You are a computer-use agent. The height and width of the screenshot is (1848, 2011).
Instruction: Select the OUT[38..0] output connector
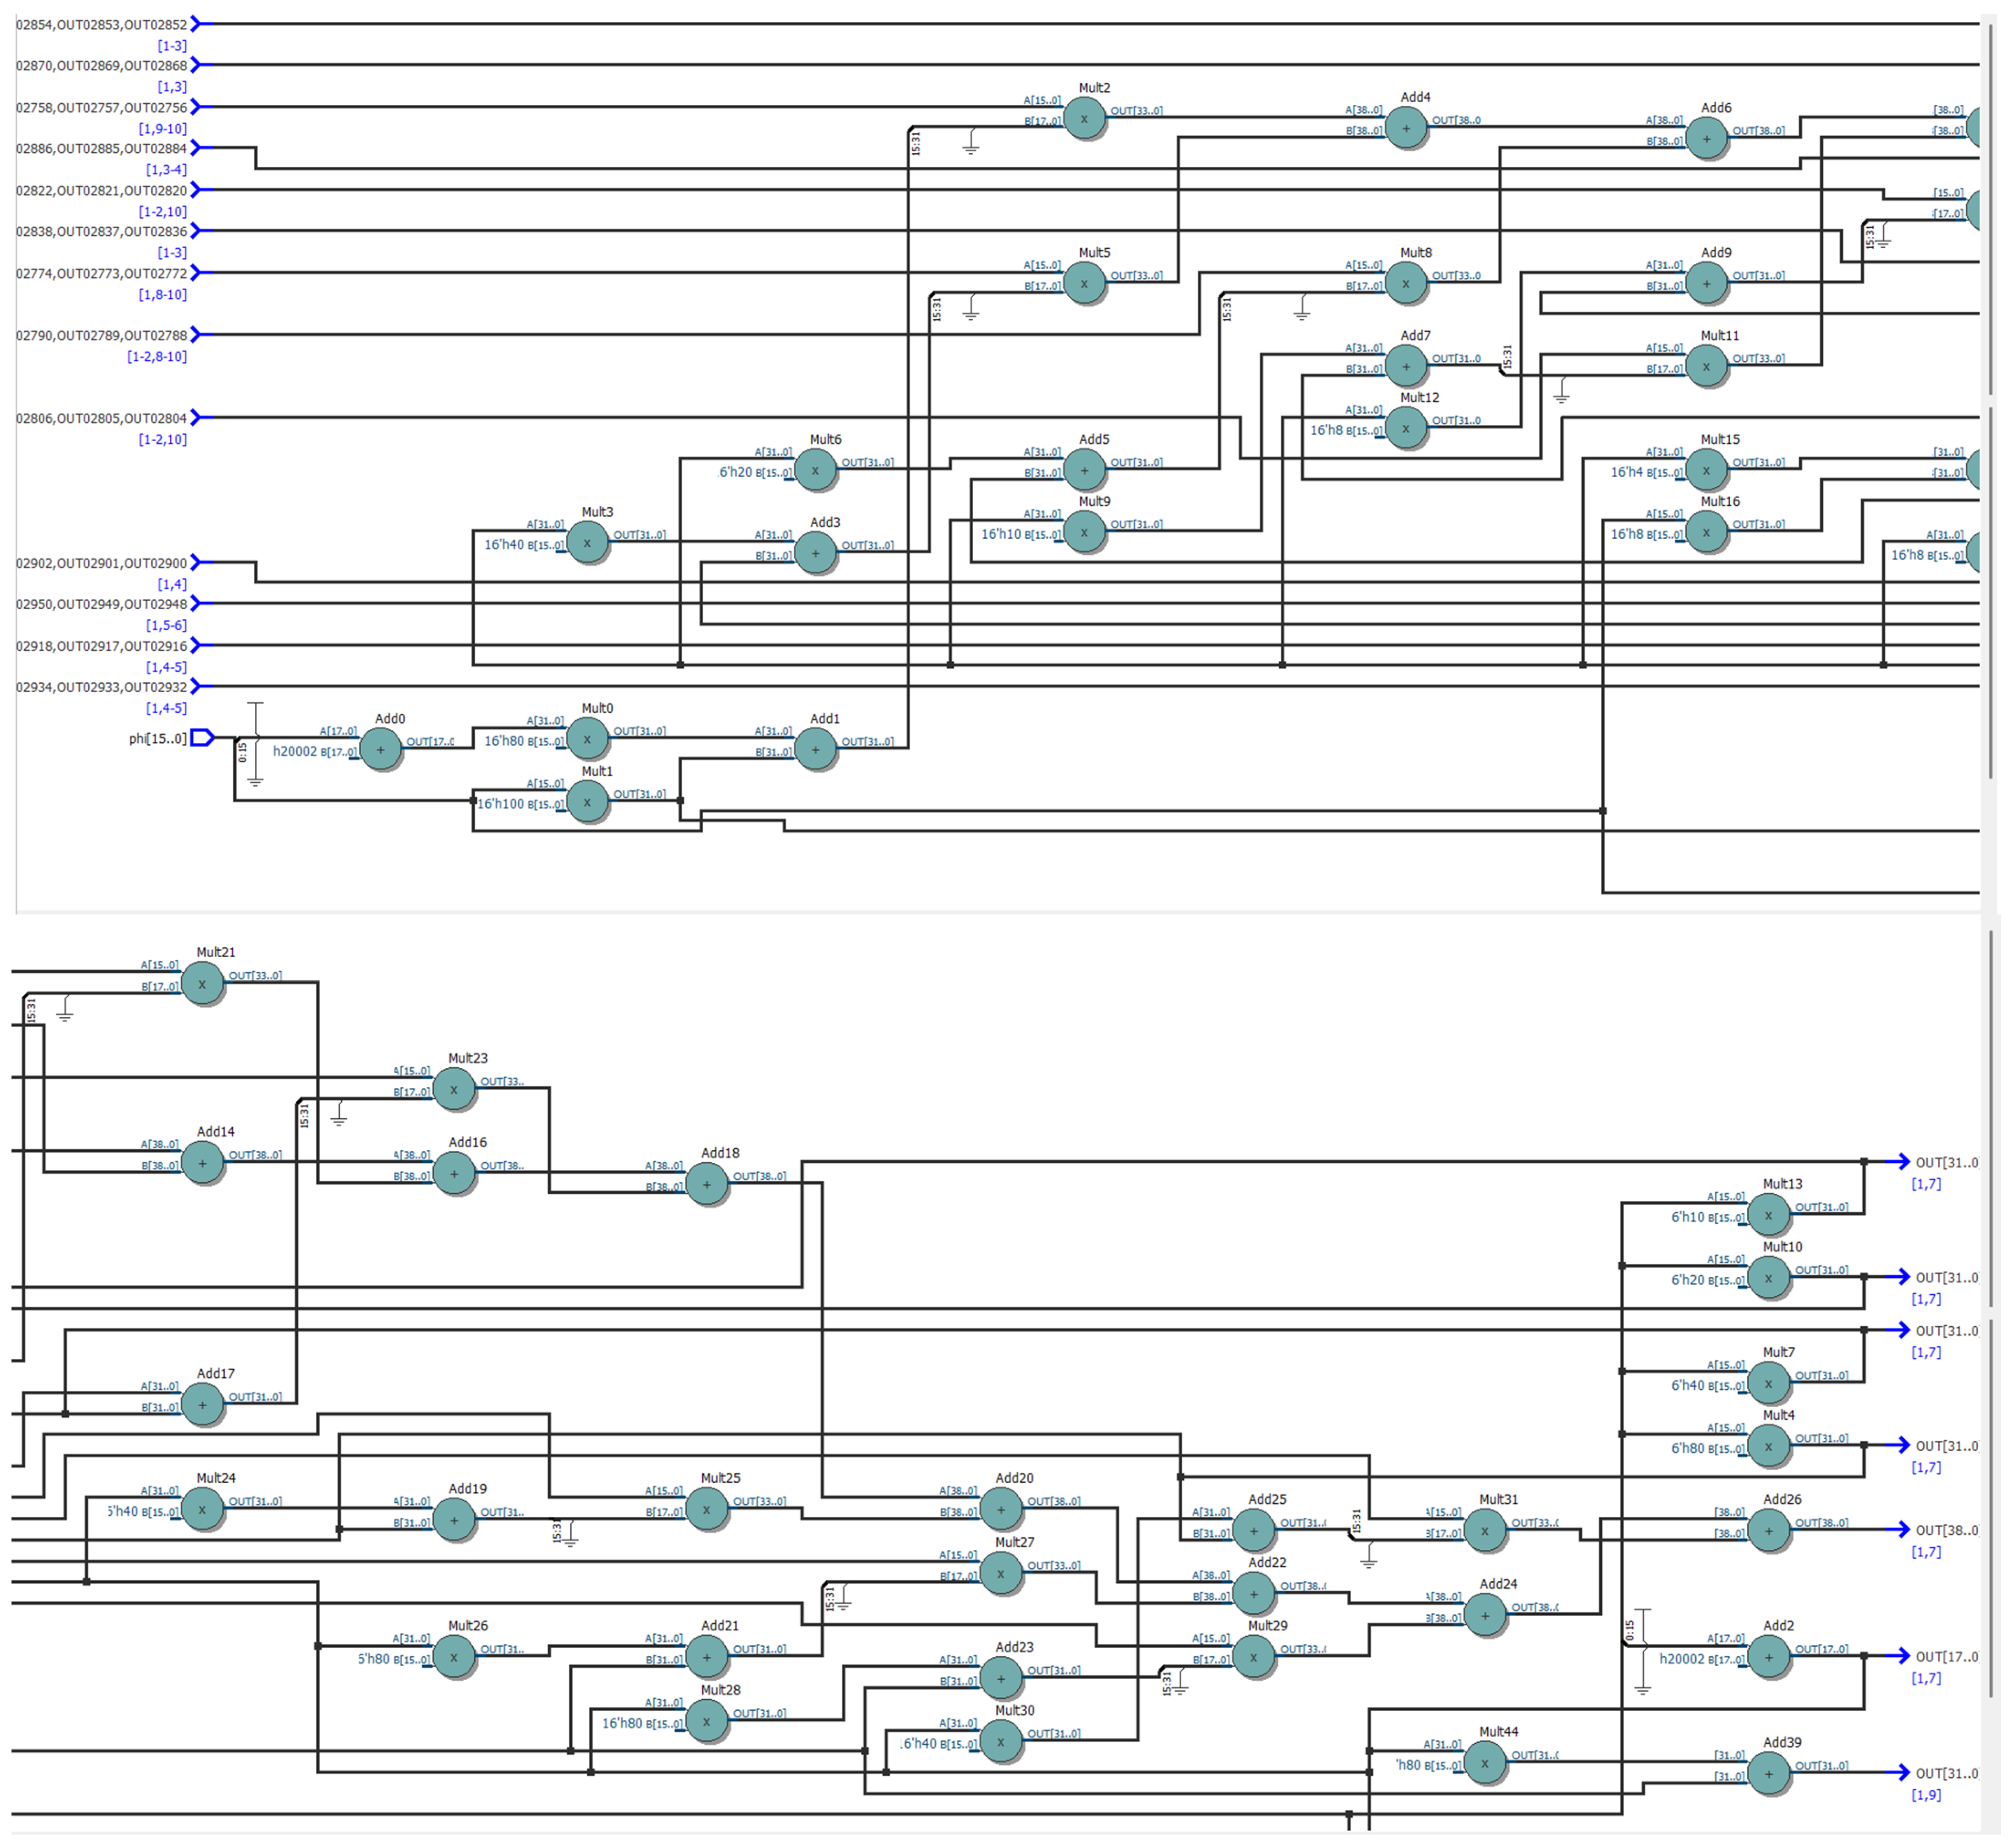coord(1898,1530)
